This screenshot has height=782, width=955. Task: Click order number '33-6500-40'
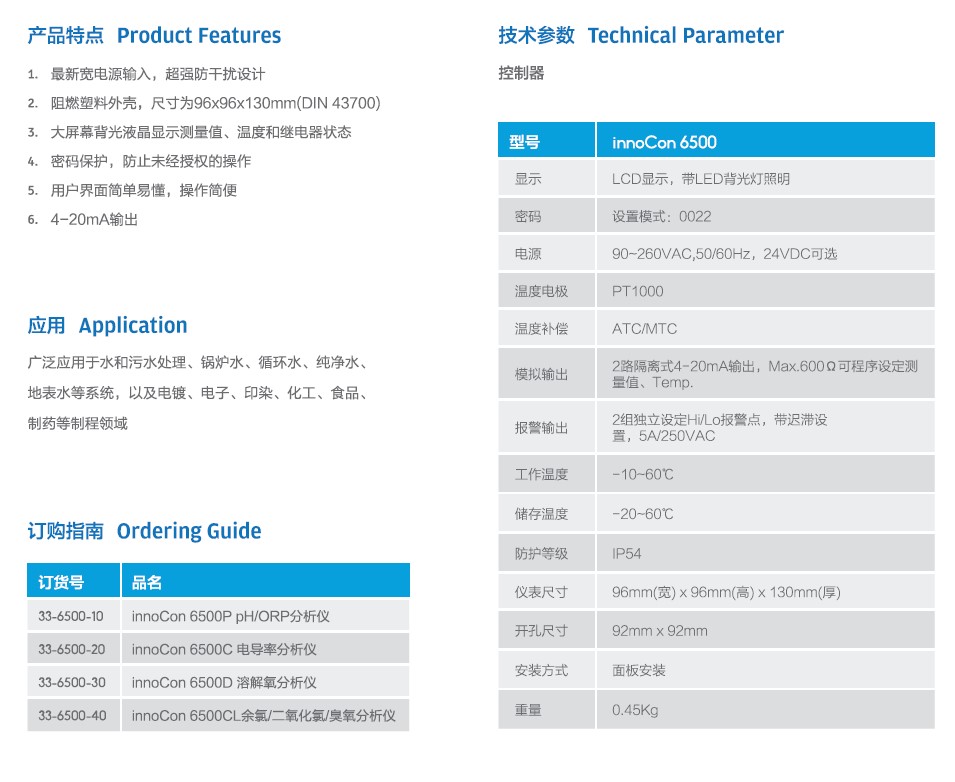pos(72,716)
